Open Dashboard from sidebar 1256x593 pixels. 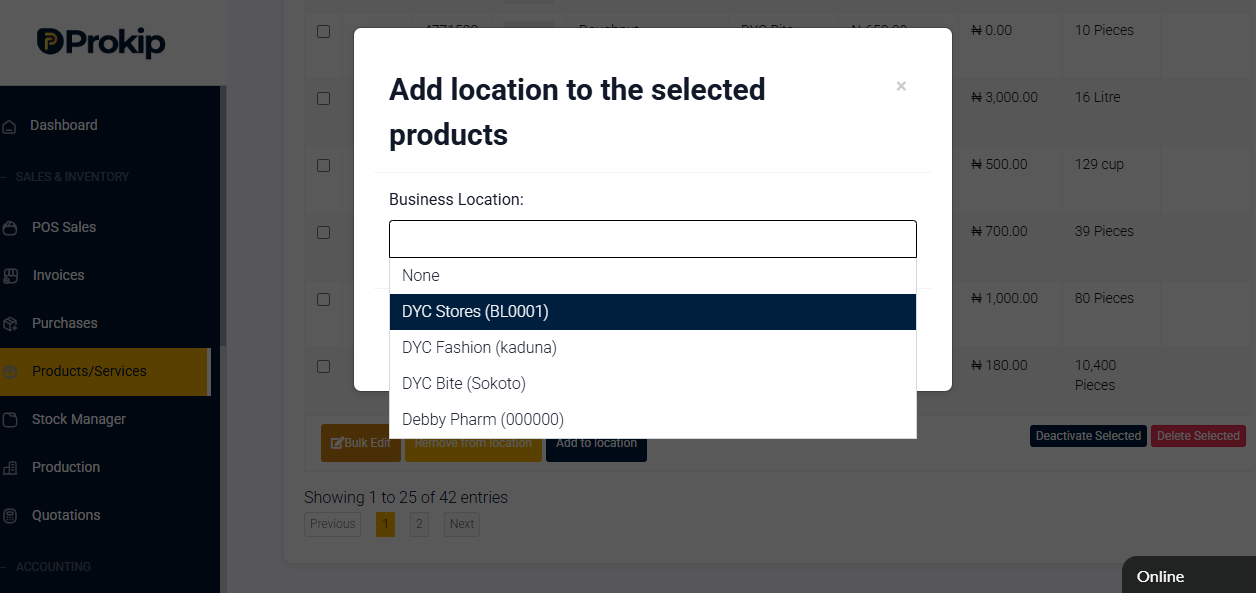point(64,125)
